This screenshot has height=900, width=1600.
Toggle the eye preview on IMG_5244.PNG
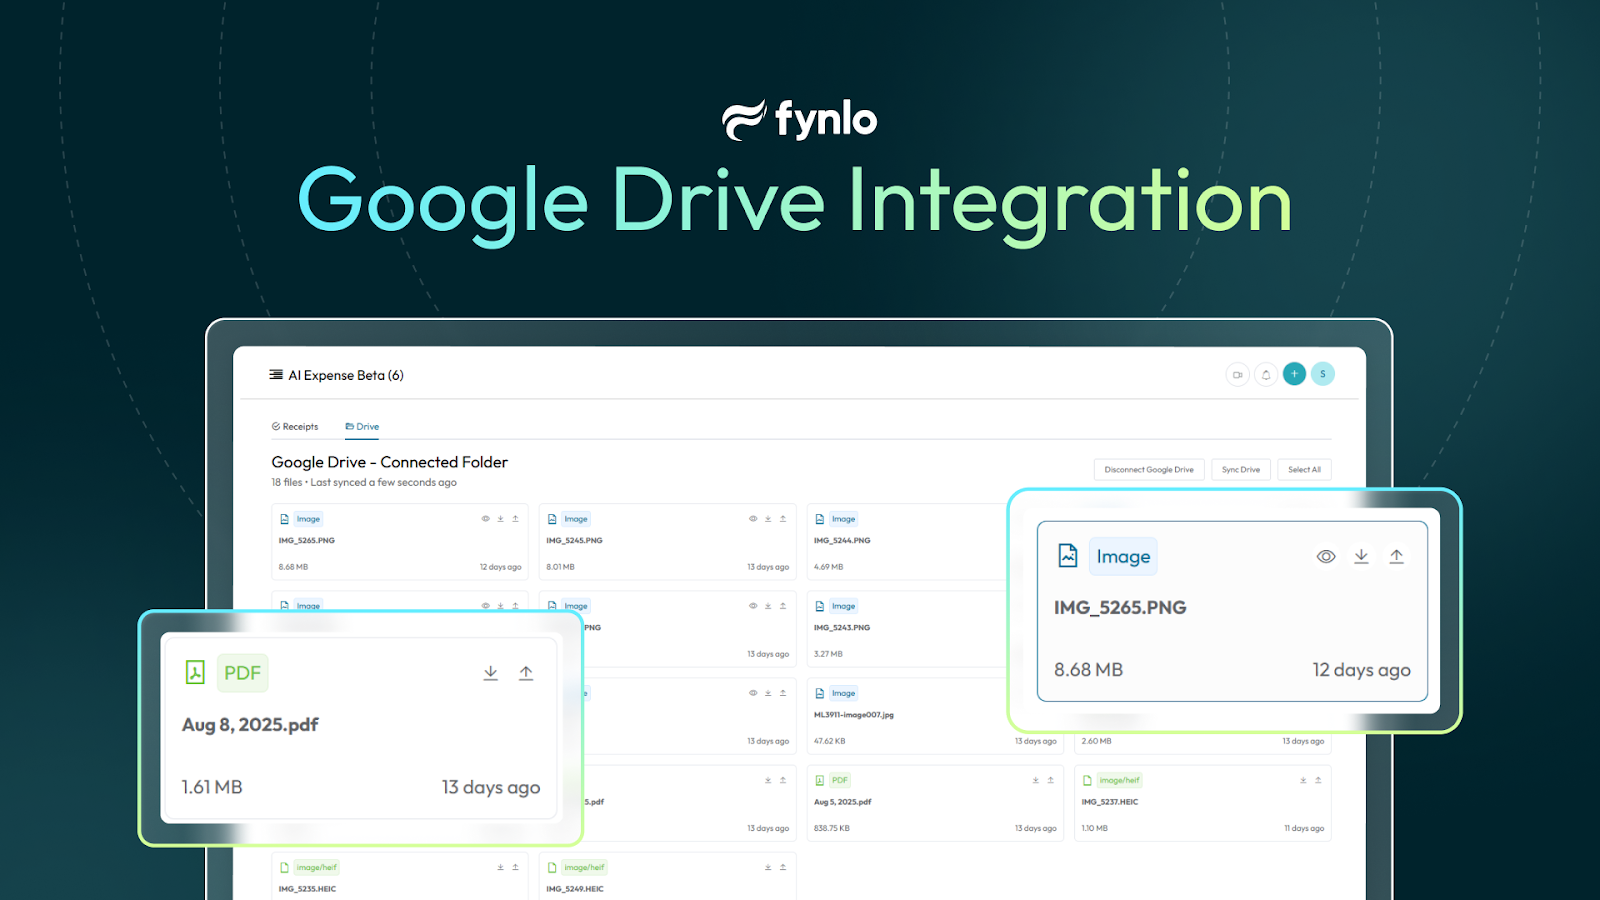1019,519
